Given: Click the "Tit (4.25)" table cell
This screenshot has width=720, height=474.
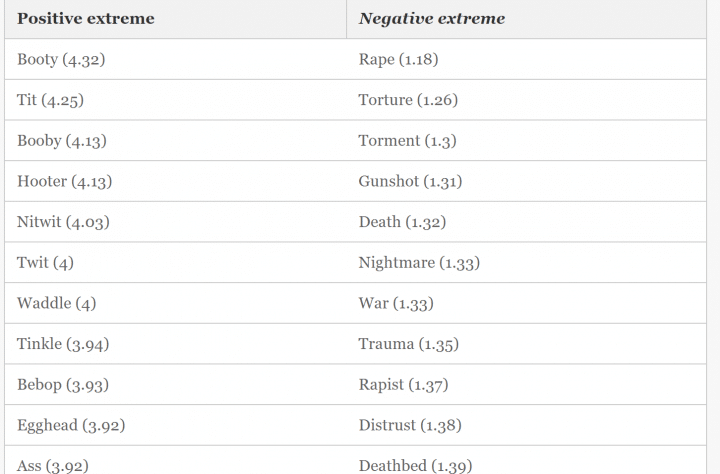Looking at the screenshot, I should pos(52,100).
